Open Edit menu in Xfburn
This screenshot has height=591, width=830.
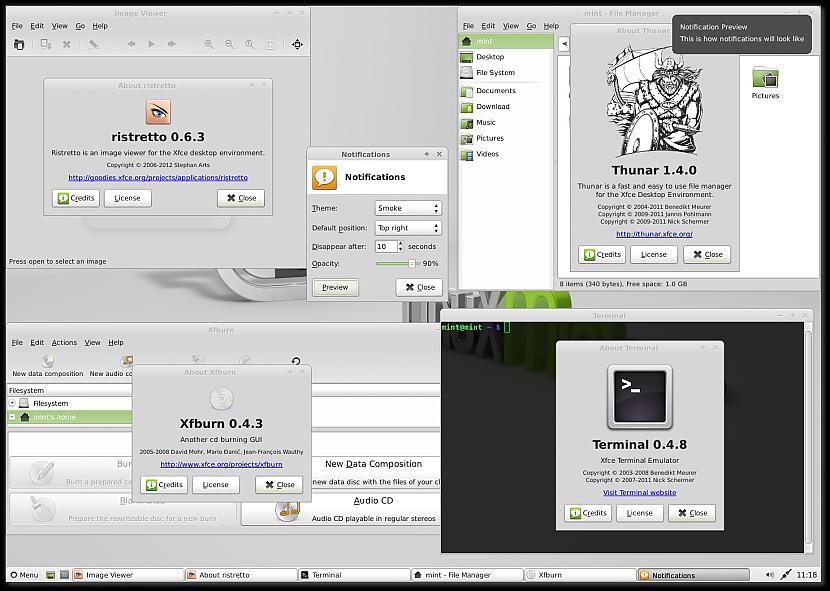point(37,343)
